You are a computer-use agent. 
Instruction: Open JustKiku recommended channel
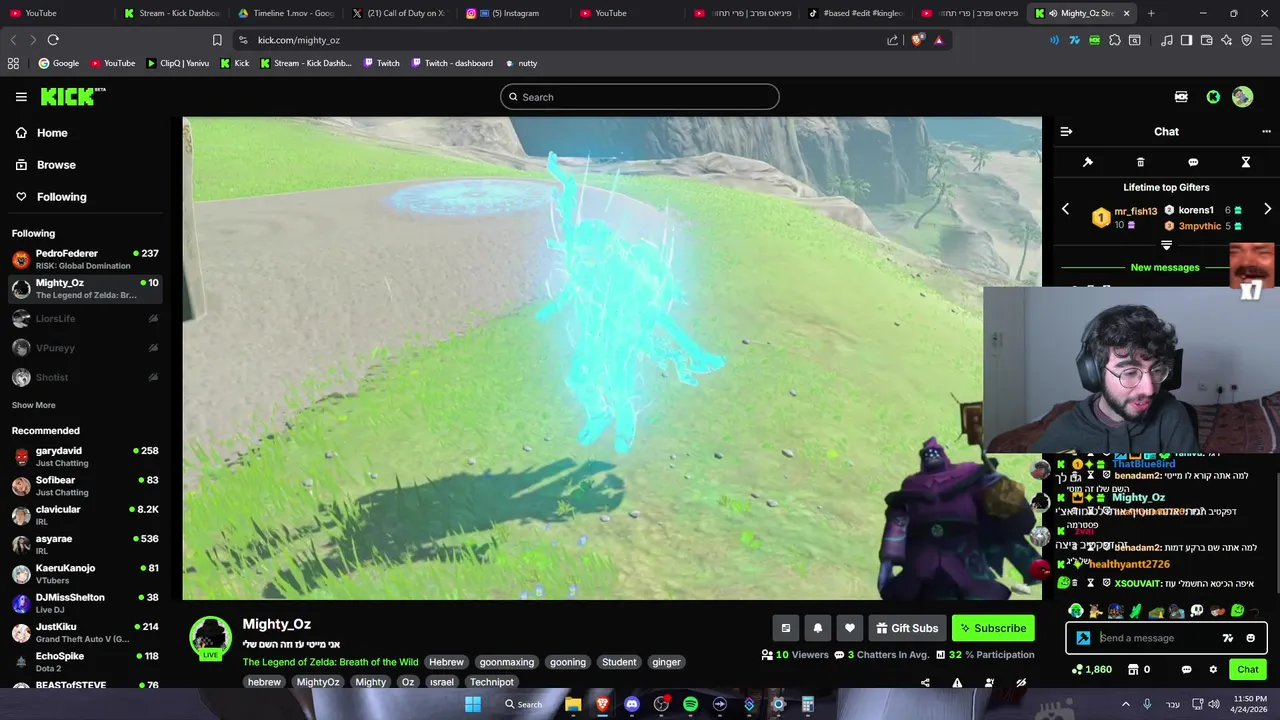[85, 632]
